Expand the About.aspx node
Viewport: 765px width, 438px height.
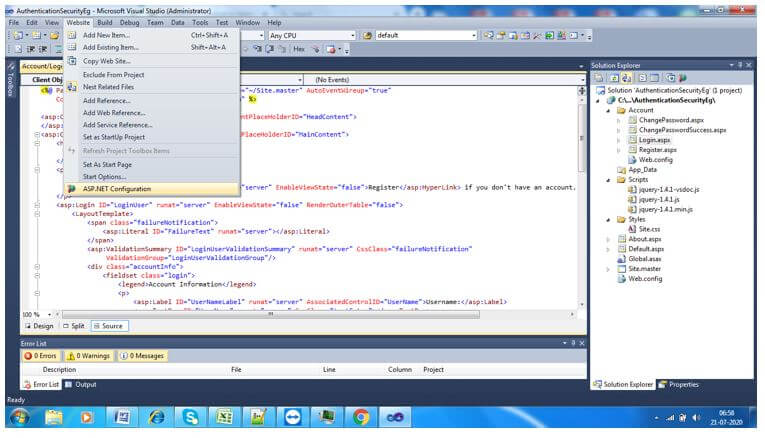point(608,239)
